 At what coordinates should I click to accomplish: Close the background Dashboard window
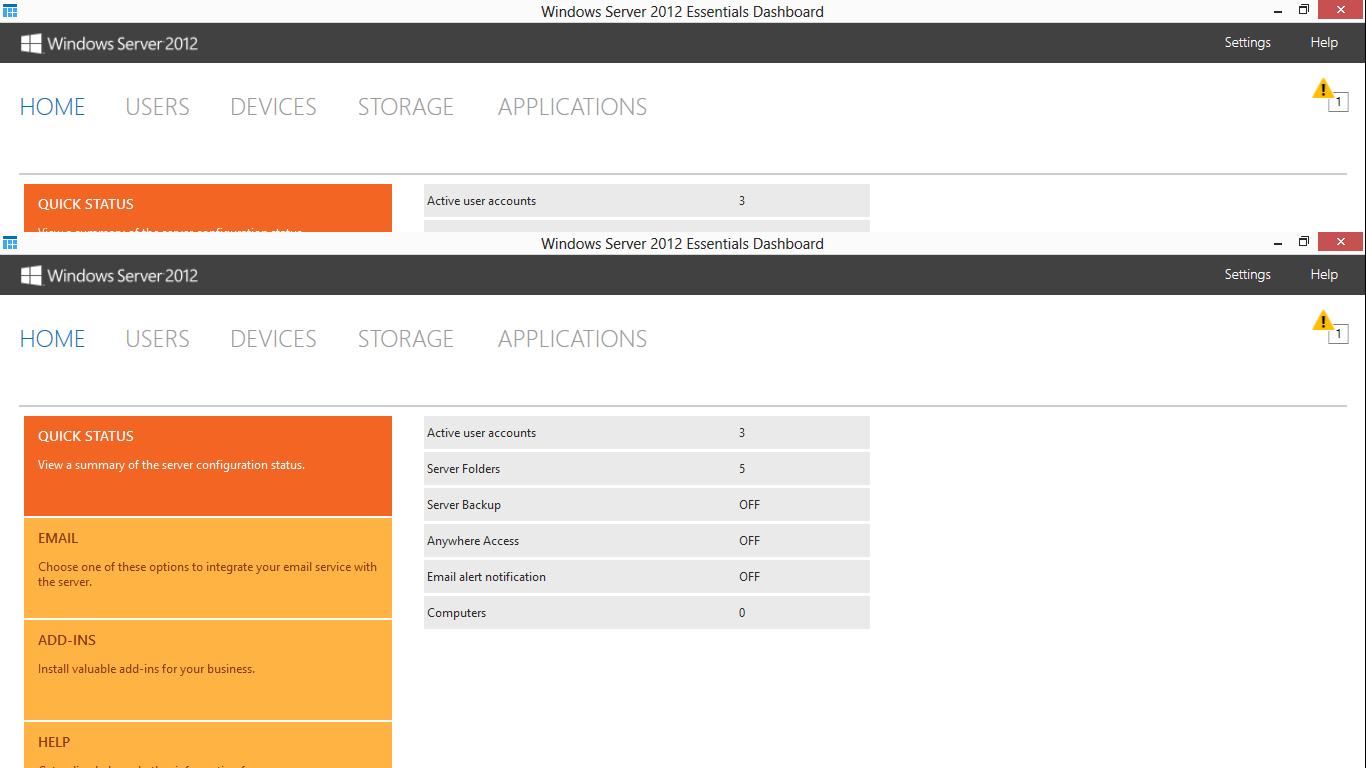[x=1340, y=9]
